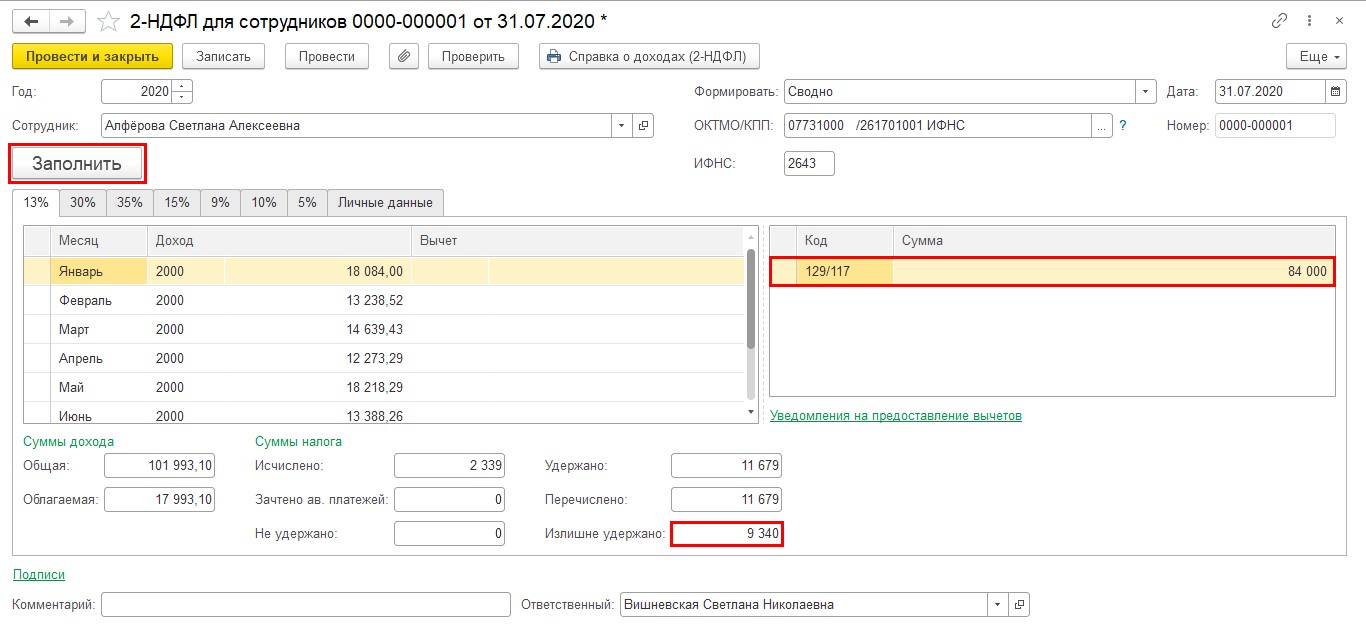Expand the Формировать dropdown
The width and height of the screenshot is (1366, 629).
click(1145, 91)
